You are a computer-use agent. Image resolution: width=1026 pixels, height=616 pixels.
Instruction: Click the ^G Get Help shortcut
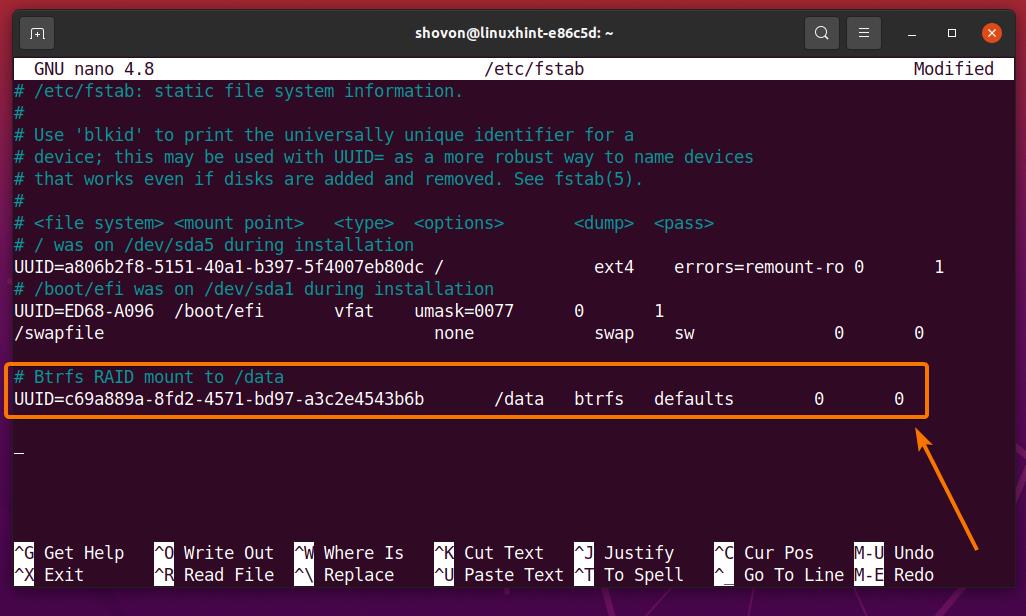pos(69,553)
